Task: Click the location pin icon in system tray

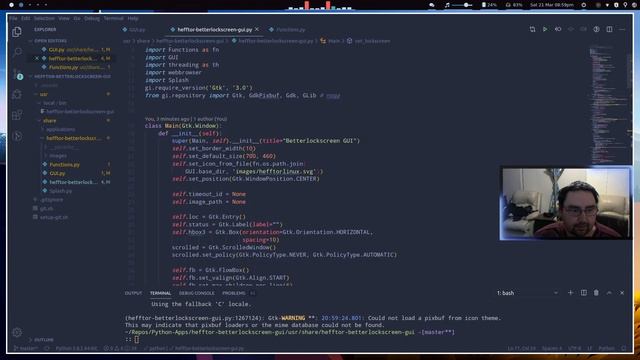Action: 625,5
